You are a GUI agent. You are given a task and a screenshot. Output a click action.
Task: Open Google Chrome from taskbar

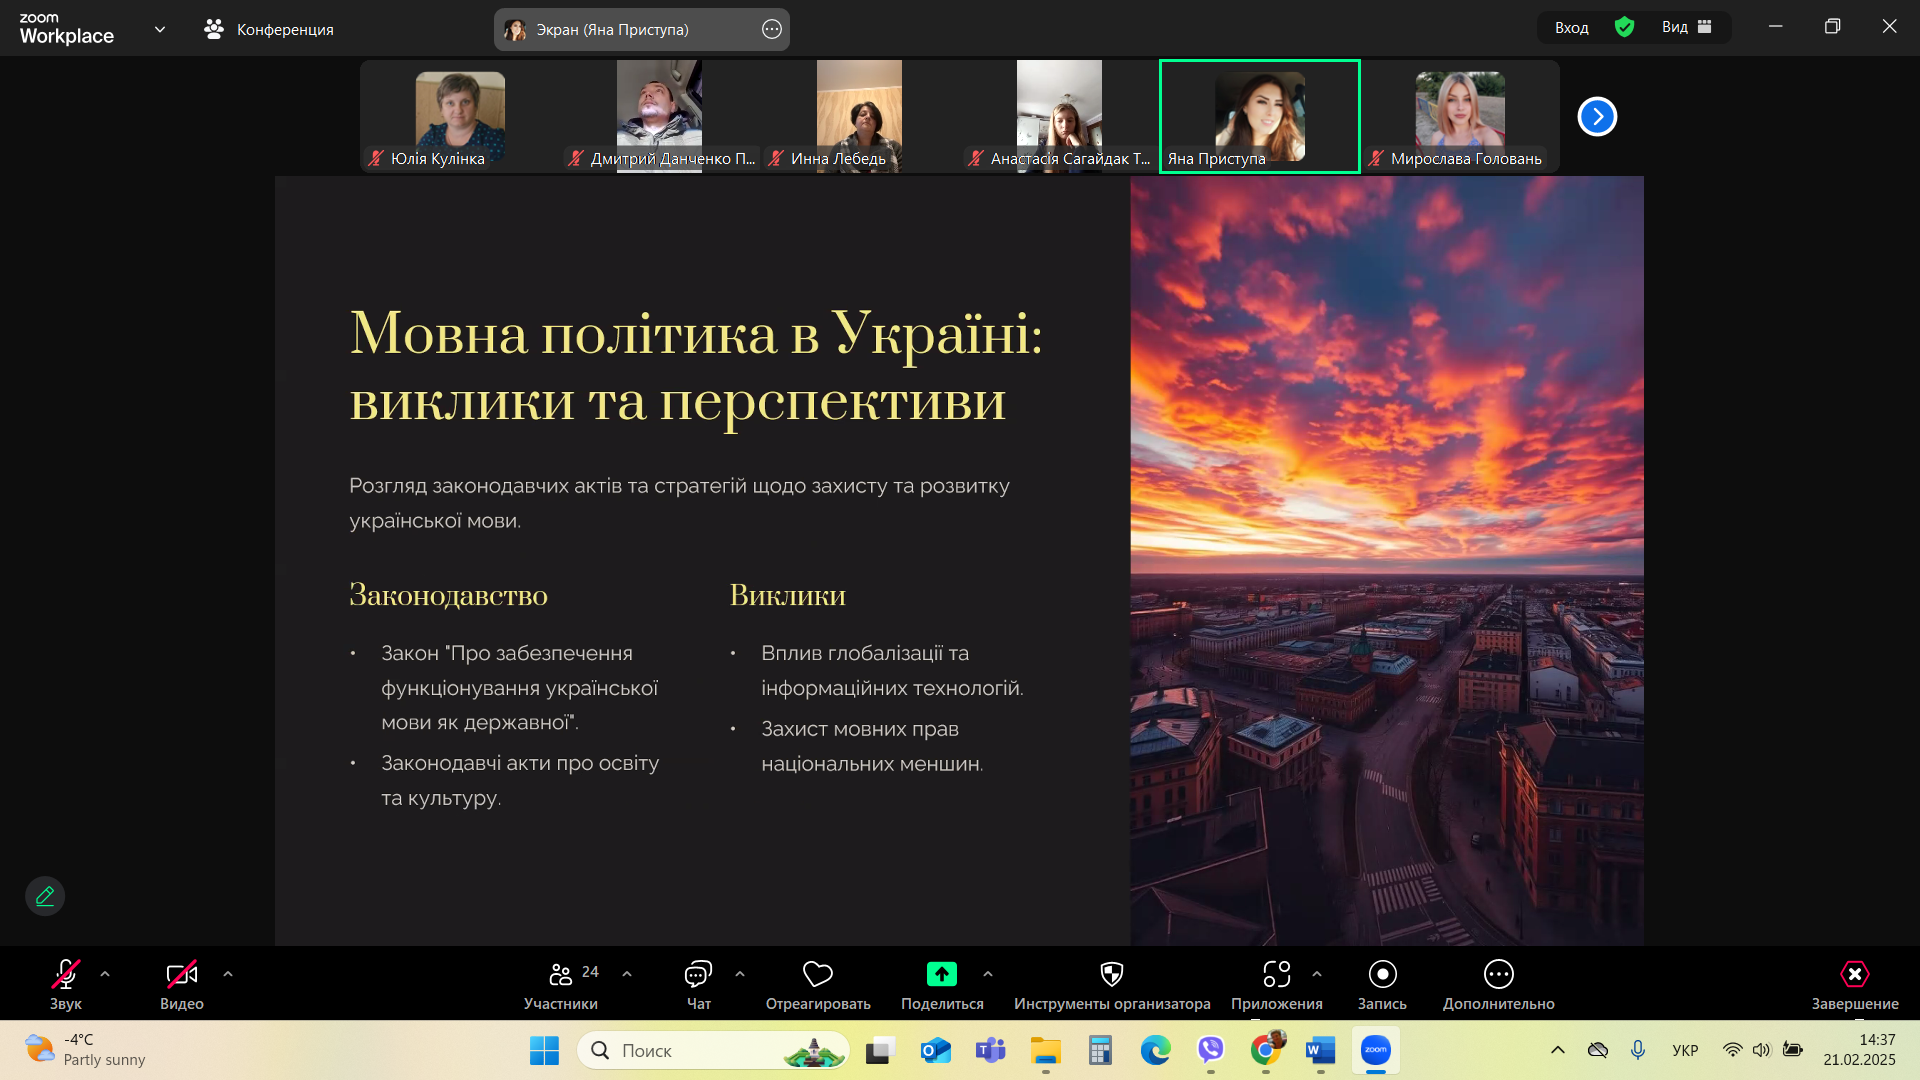click(1266, 1050)
